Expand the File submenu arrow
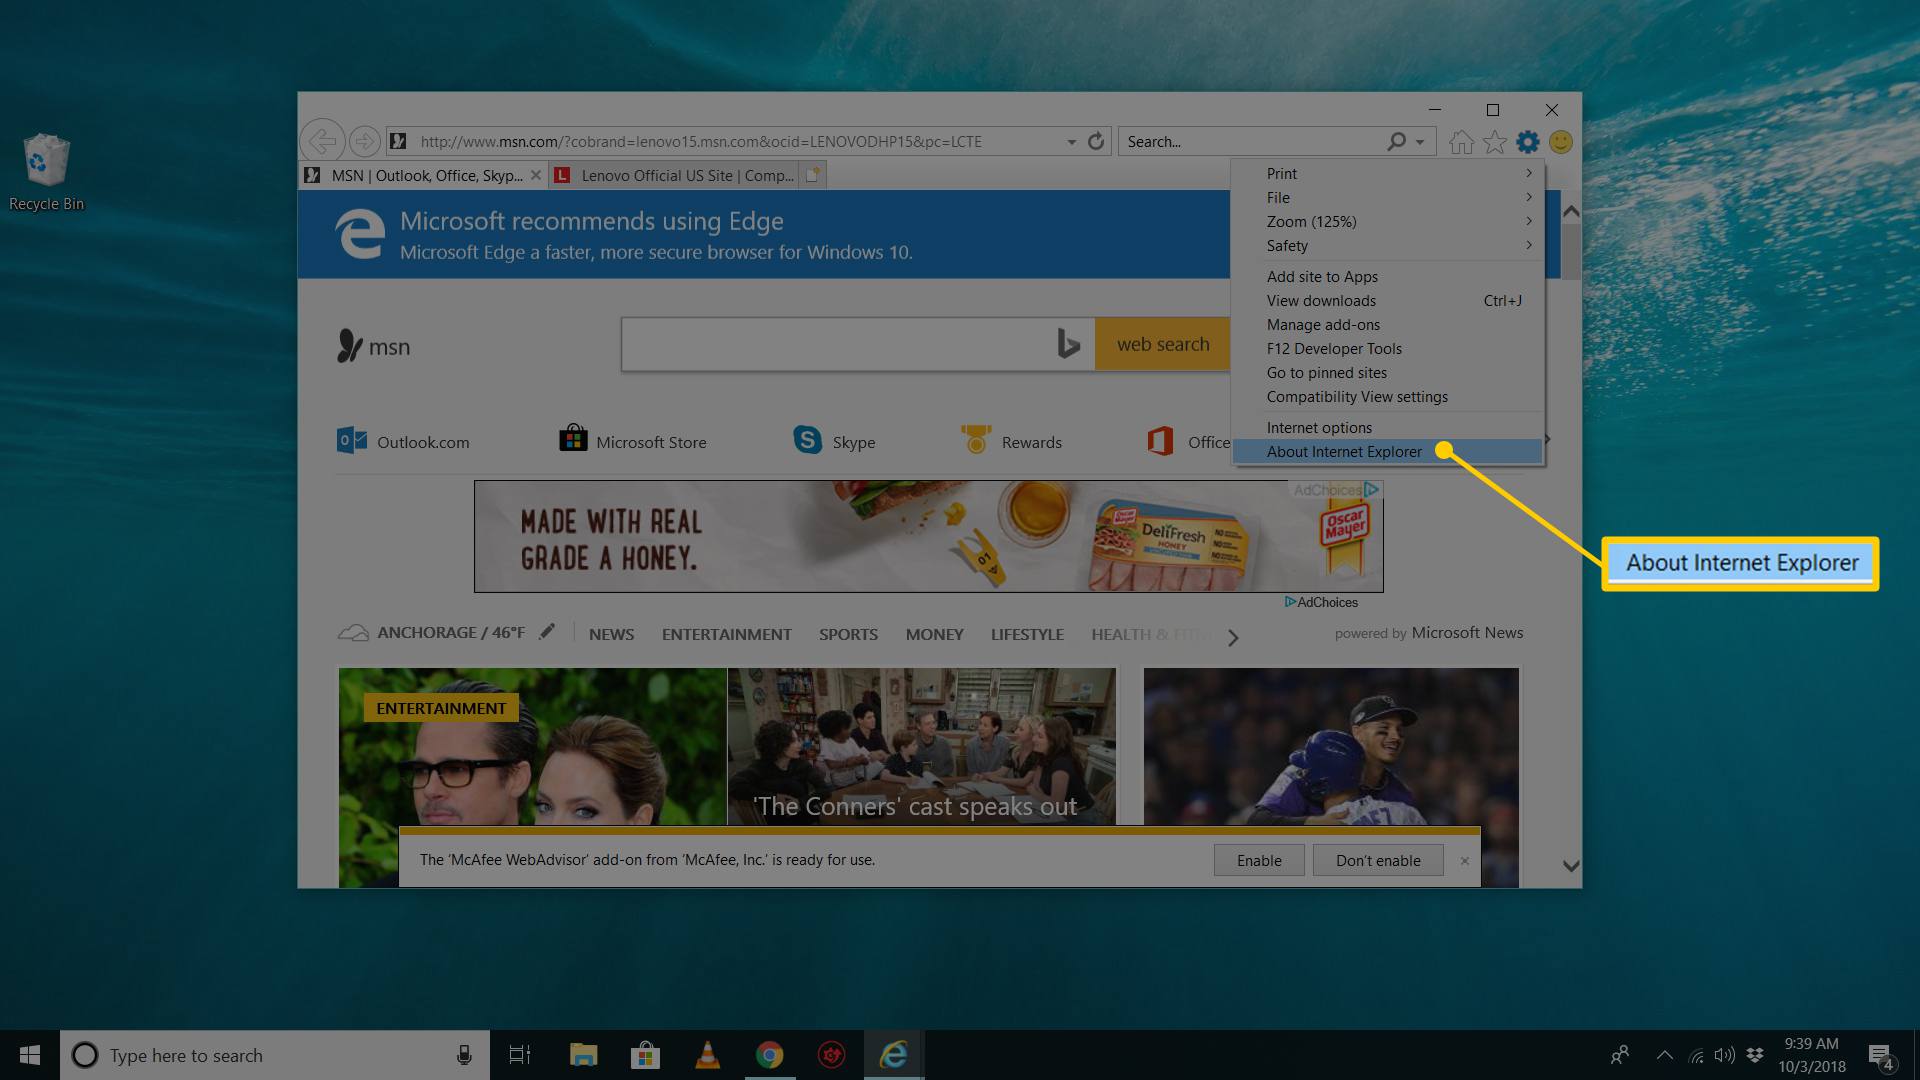Image resolution: width=1920 pixels, height=1080 pixels. [x=1526, y=198]
